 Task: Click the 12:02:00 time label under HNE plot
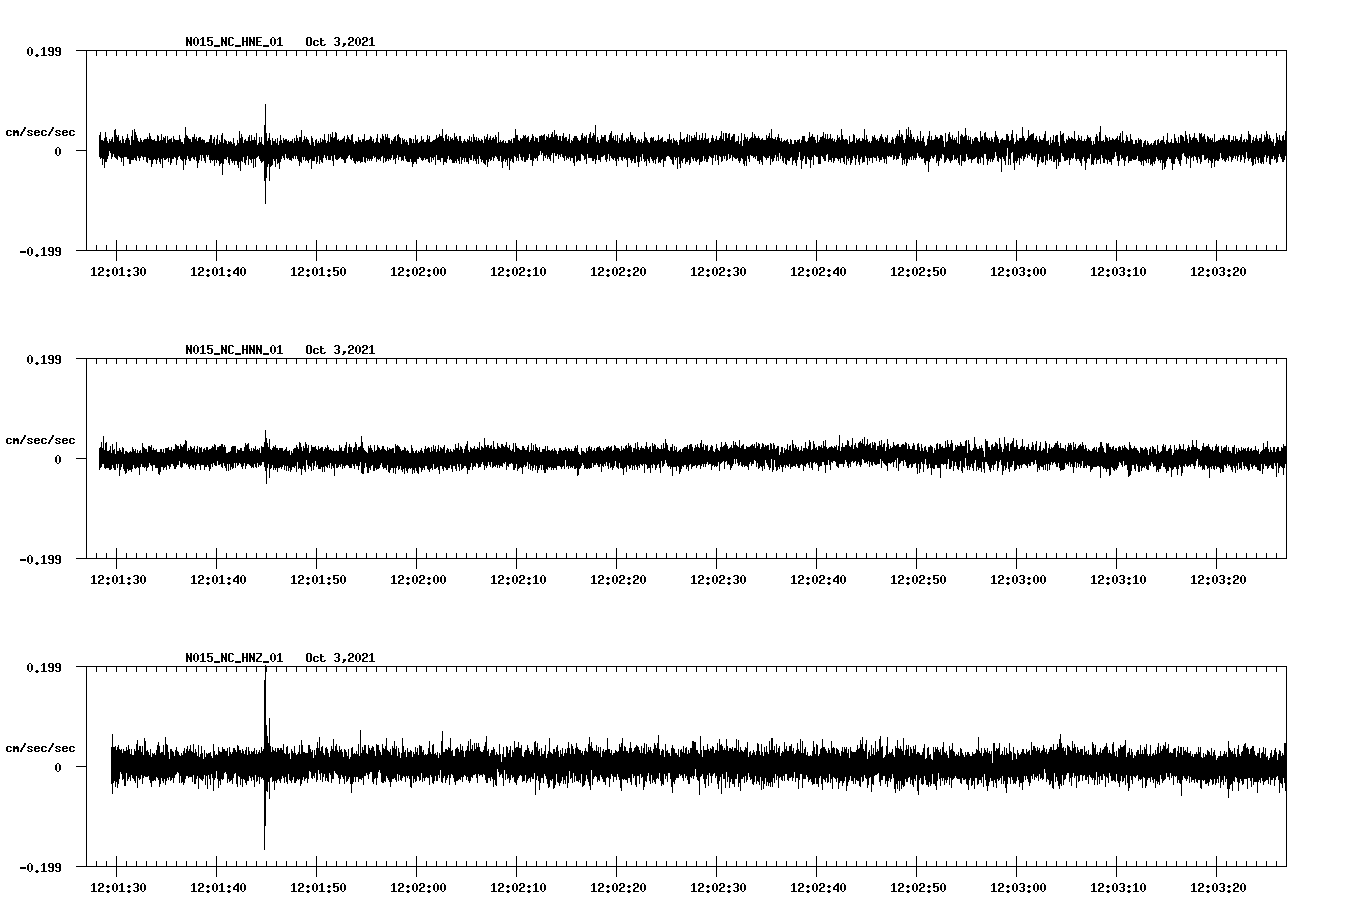pyautogui.click(x=418, y=272)
